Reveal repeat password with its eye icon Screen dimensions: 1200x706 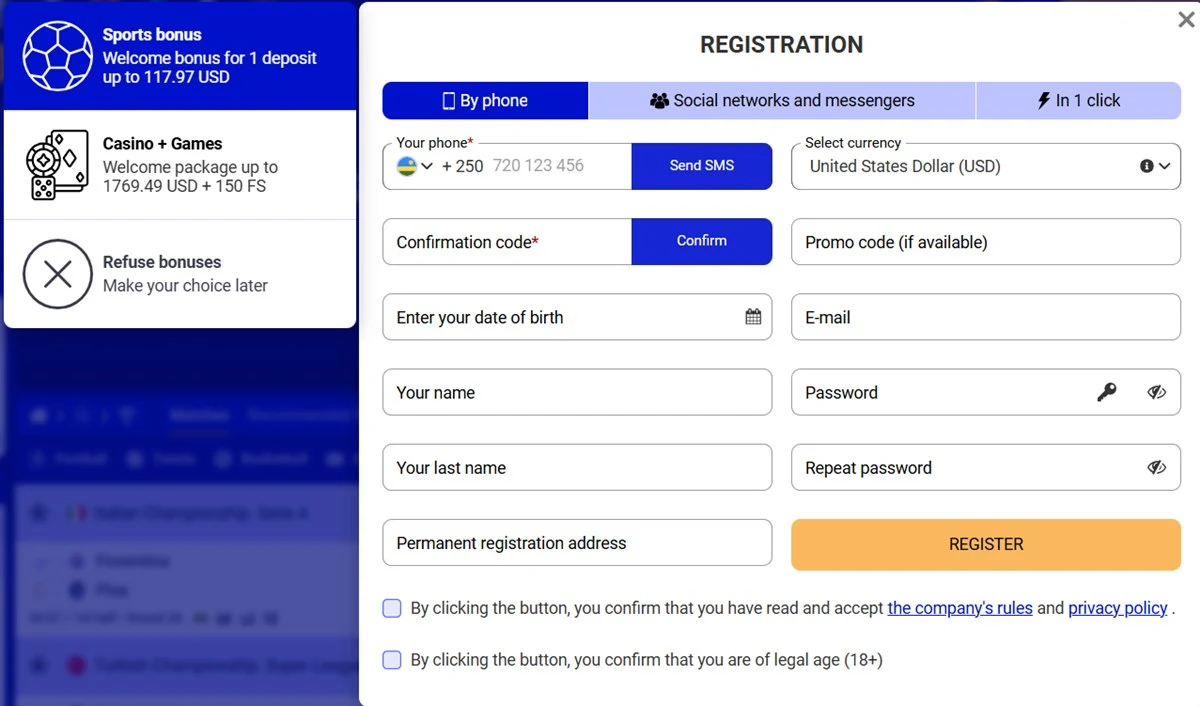click(1157, 467)
